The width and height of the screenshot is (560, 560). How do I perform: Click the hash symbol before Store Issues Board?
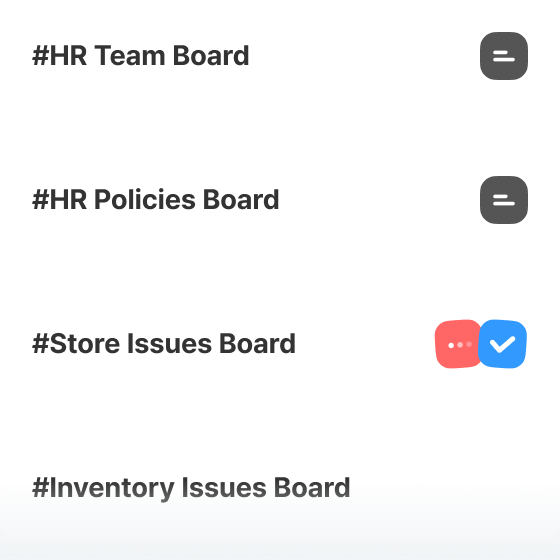pyautogui.click(x=40, y=344)
